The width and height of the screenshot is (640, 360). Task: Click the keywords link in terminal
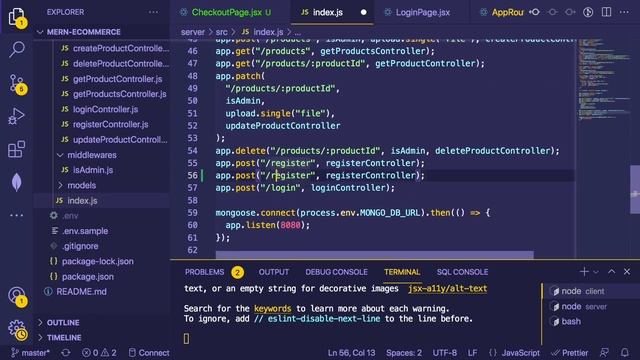pos(272,309)
